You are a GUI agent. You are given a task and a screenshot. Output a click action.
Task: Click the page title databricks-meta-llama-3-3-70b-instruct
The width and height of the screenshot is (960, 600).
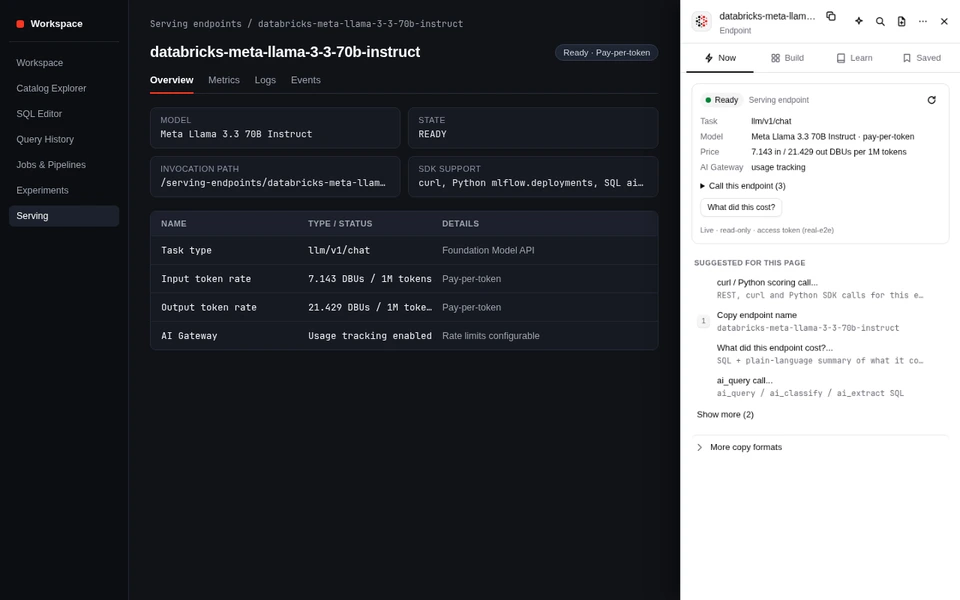[x=285, y=52]
